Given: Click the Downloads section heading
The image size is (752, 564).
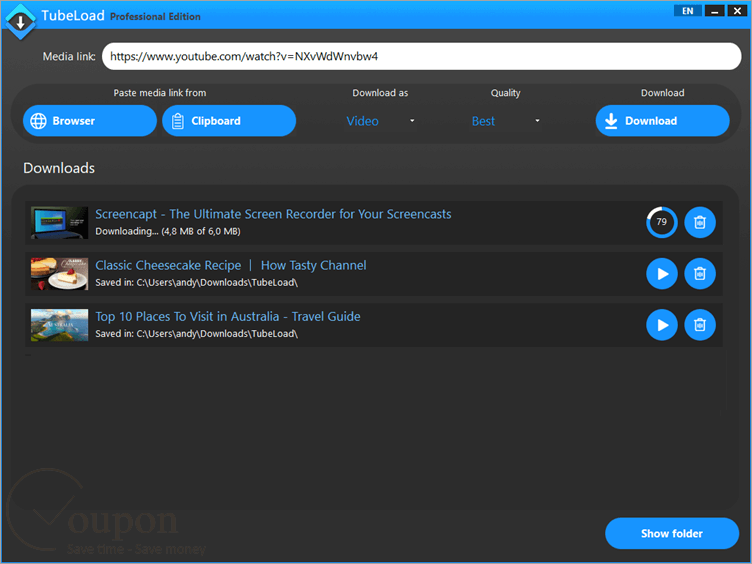Looking at the screenshot, I should [x=59, y=168].
